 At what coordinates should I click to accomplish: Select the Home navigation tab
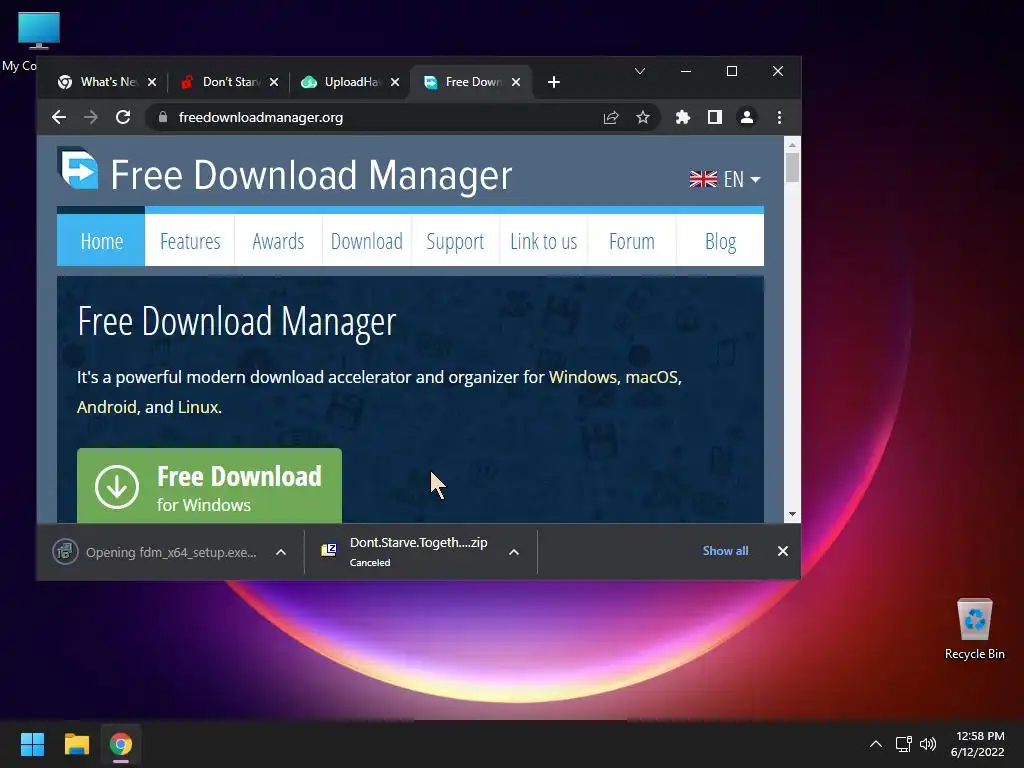point(101,241)
